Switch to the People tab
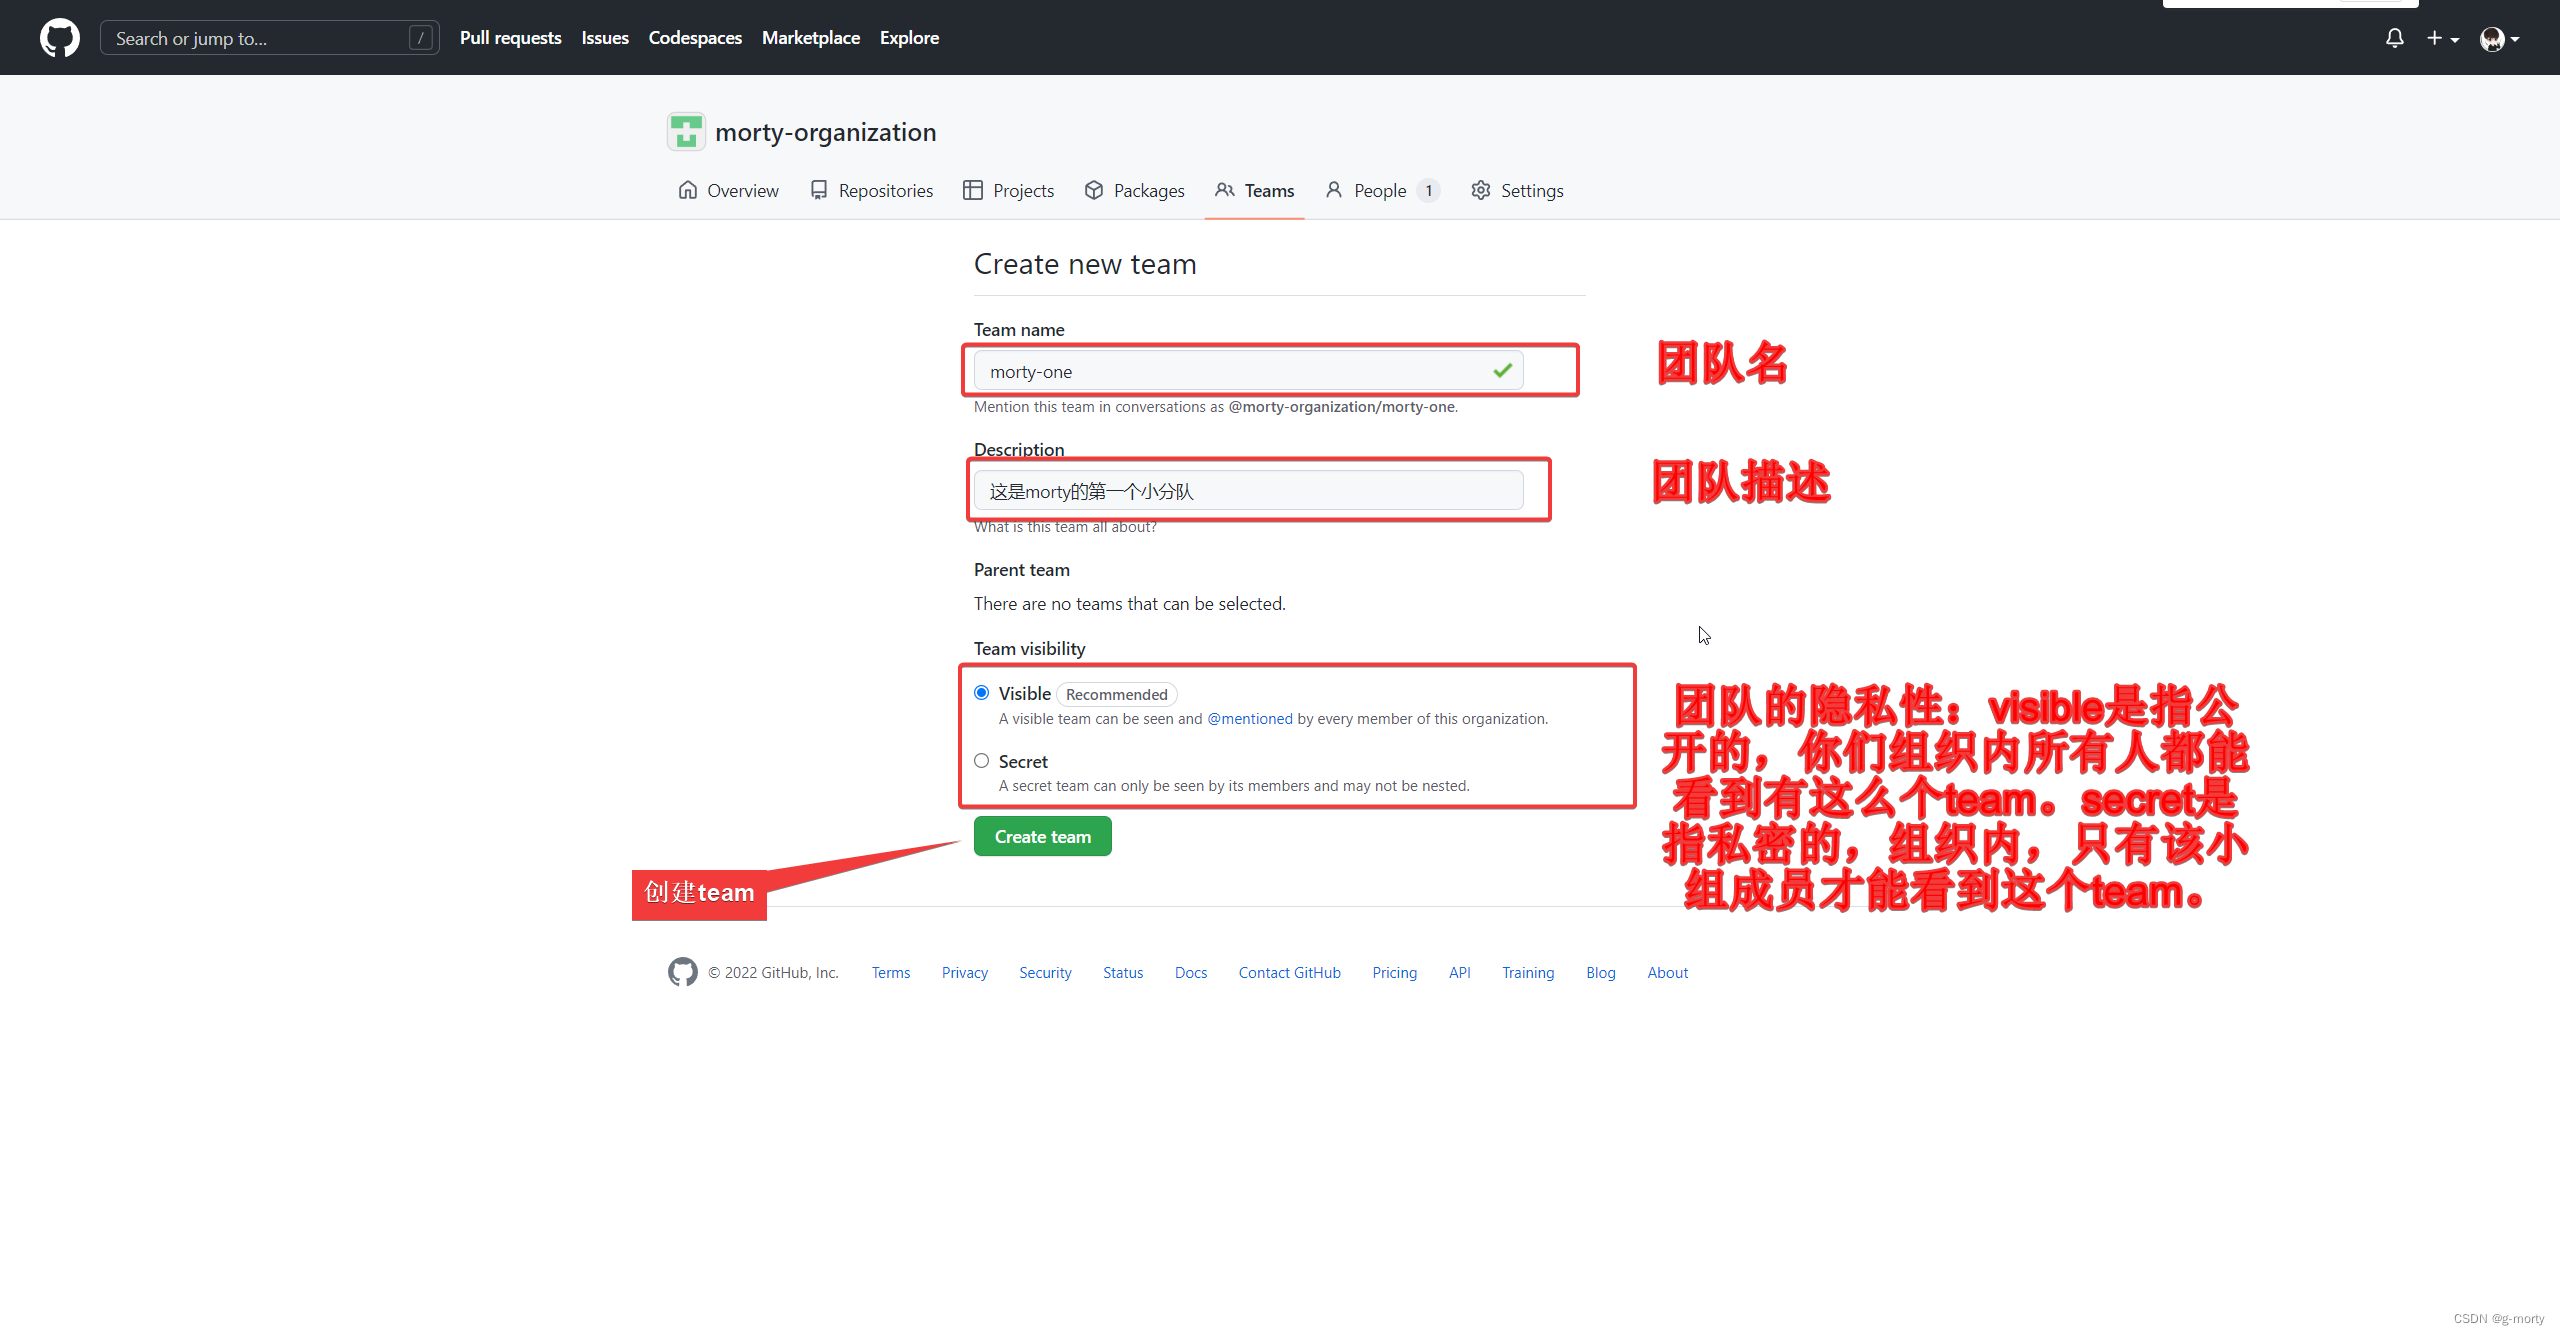This screenshot has width=2560, height=1335. click(x=1382, y=190)
